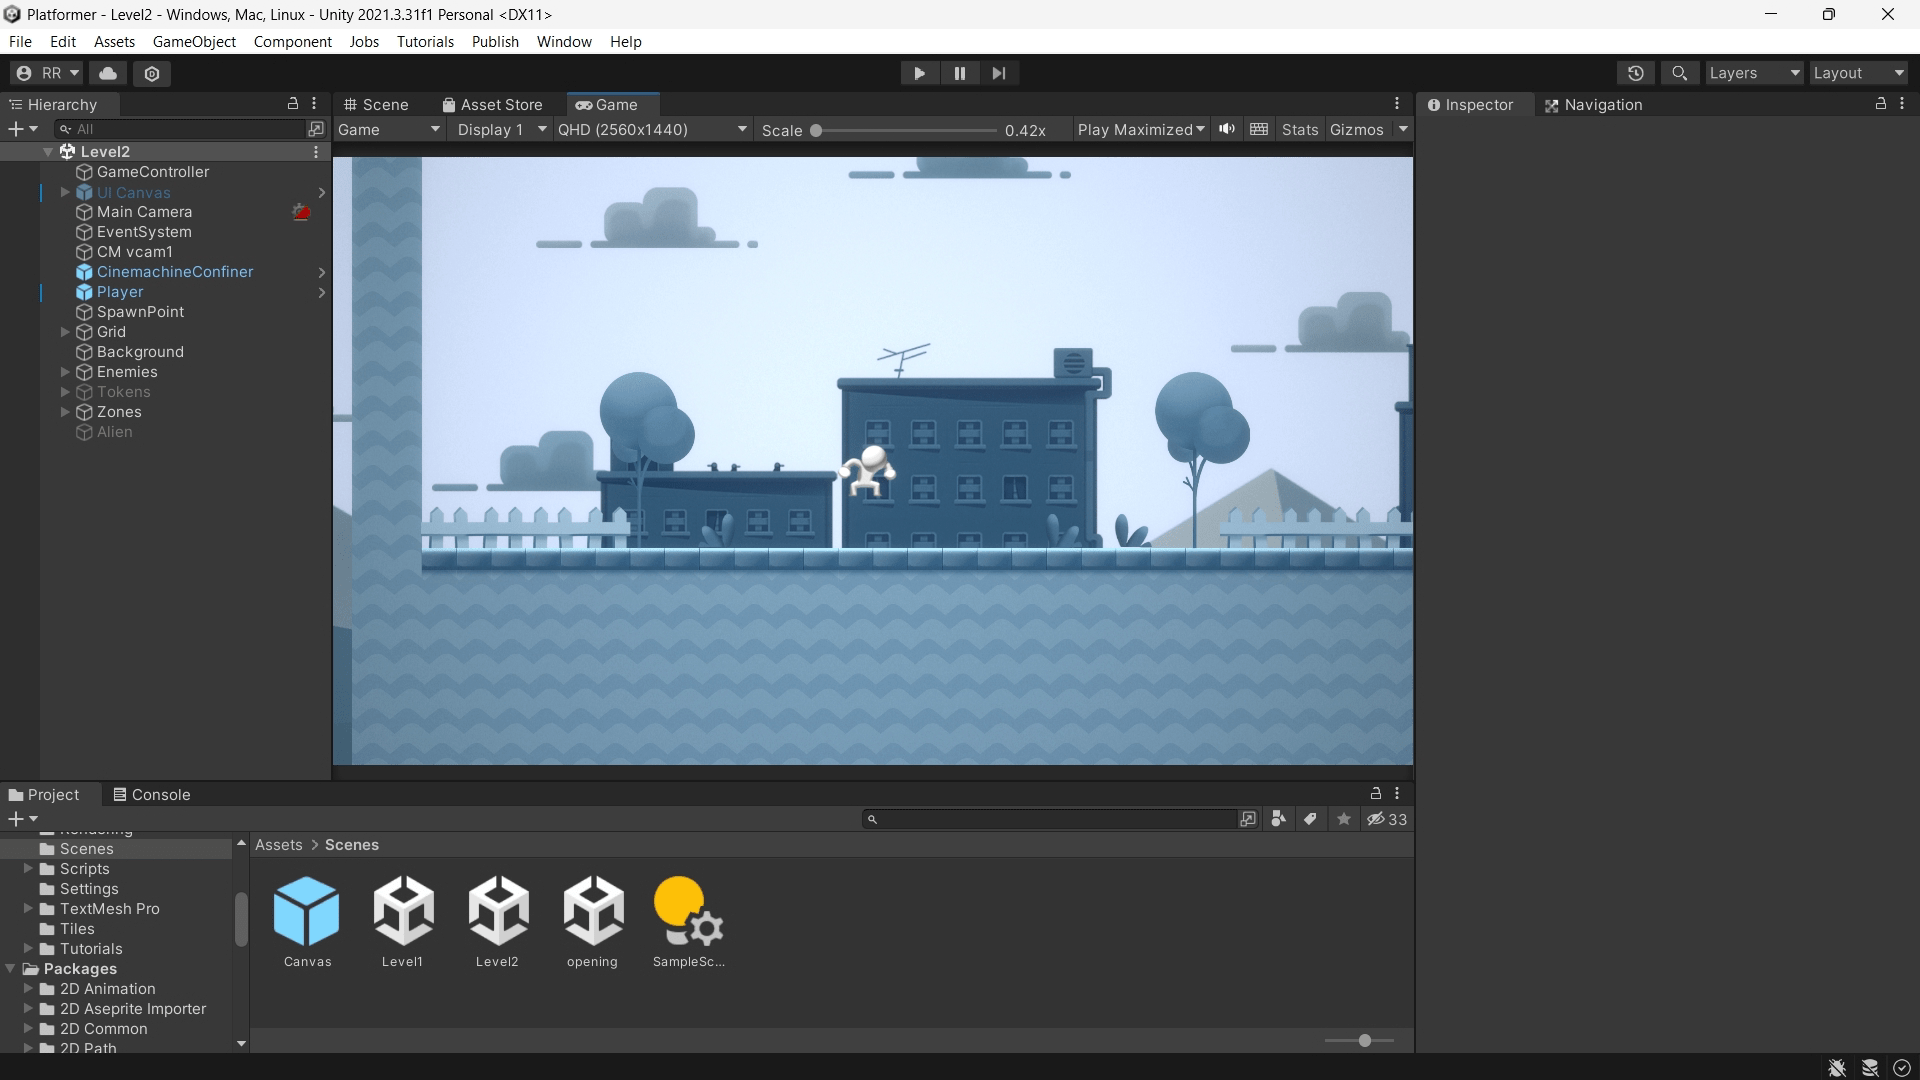The width and height of the screenshot is (1920, 1080).
Task: Select CinemachineConfiner in the Hierarchy
Action: coord(175,272)
